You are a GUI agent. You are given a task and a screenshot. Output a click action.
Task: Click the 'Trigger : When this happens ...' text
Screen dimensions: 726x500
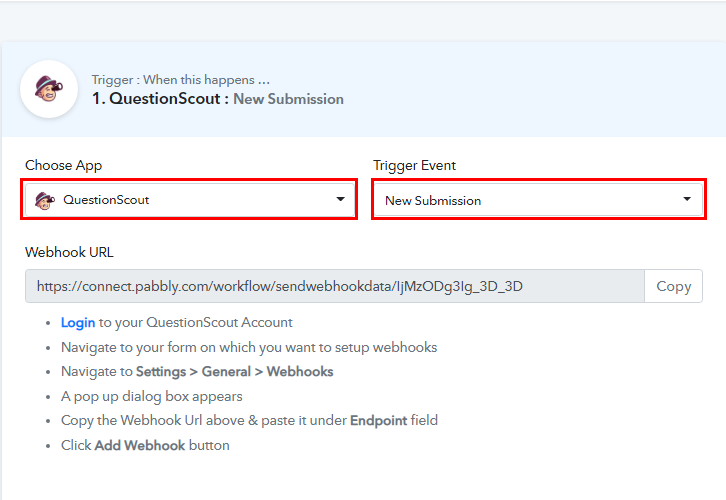click(181, 80)
